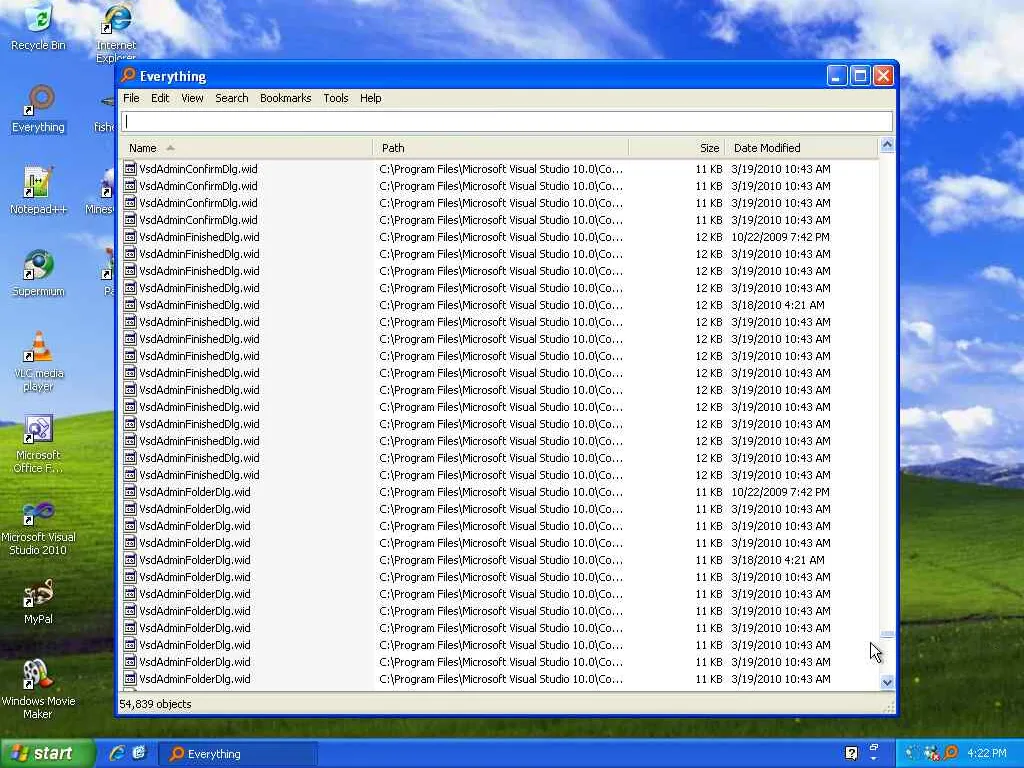This screenshot has width=1024, height=768.
Task: Launch Supermium from the desktop
Action: 39,273
